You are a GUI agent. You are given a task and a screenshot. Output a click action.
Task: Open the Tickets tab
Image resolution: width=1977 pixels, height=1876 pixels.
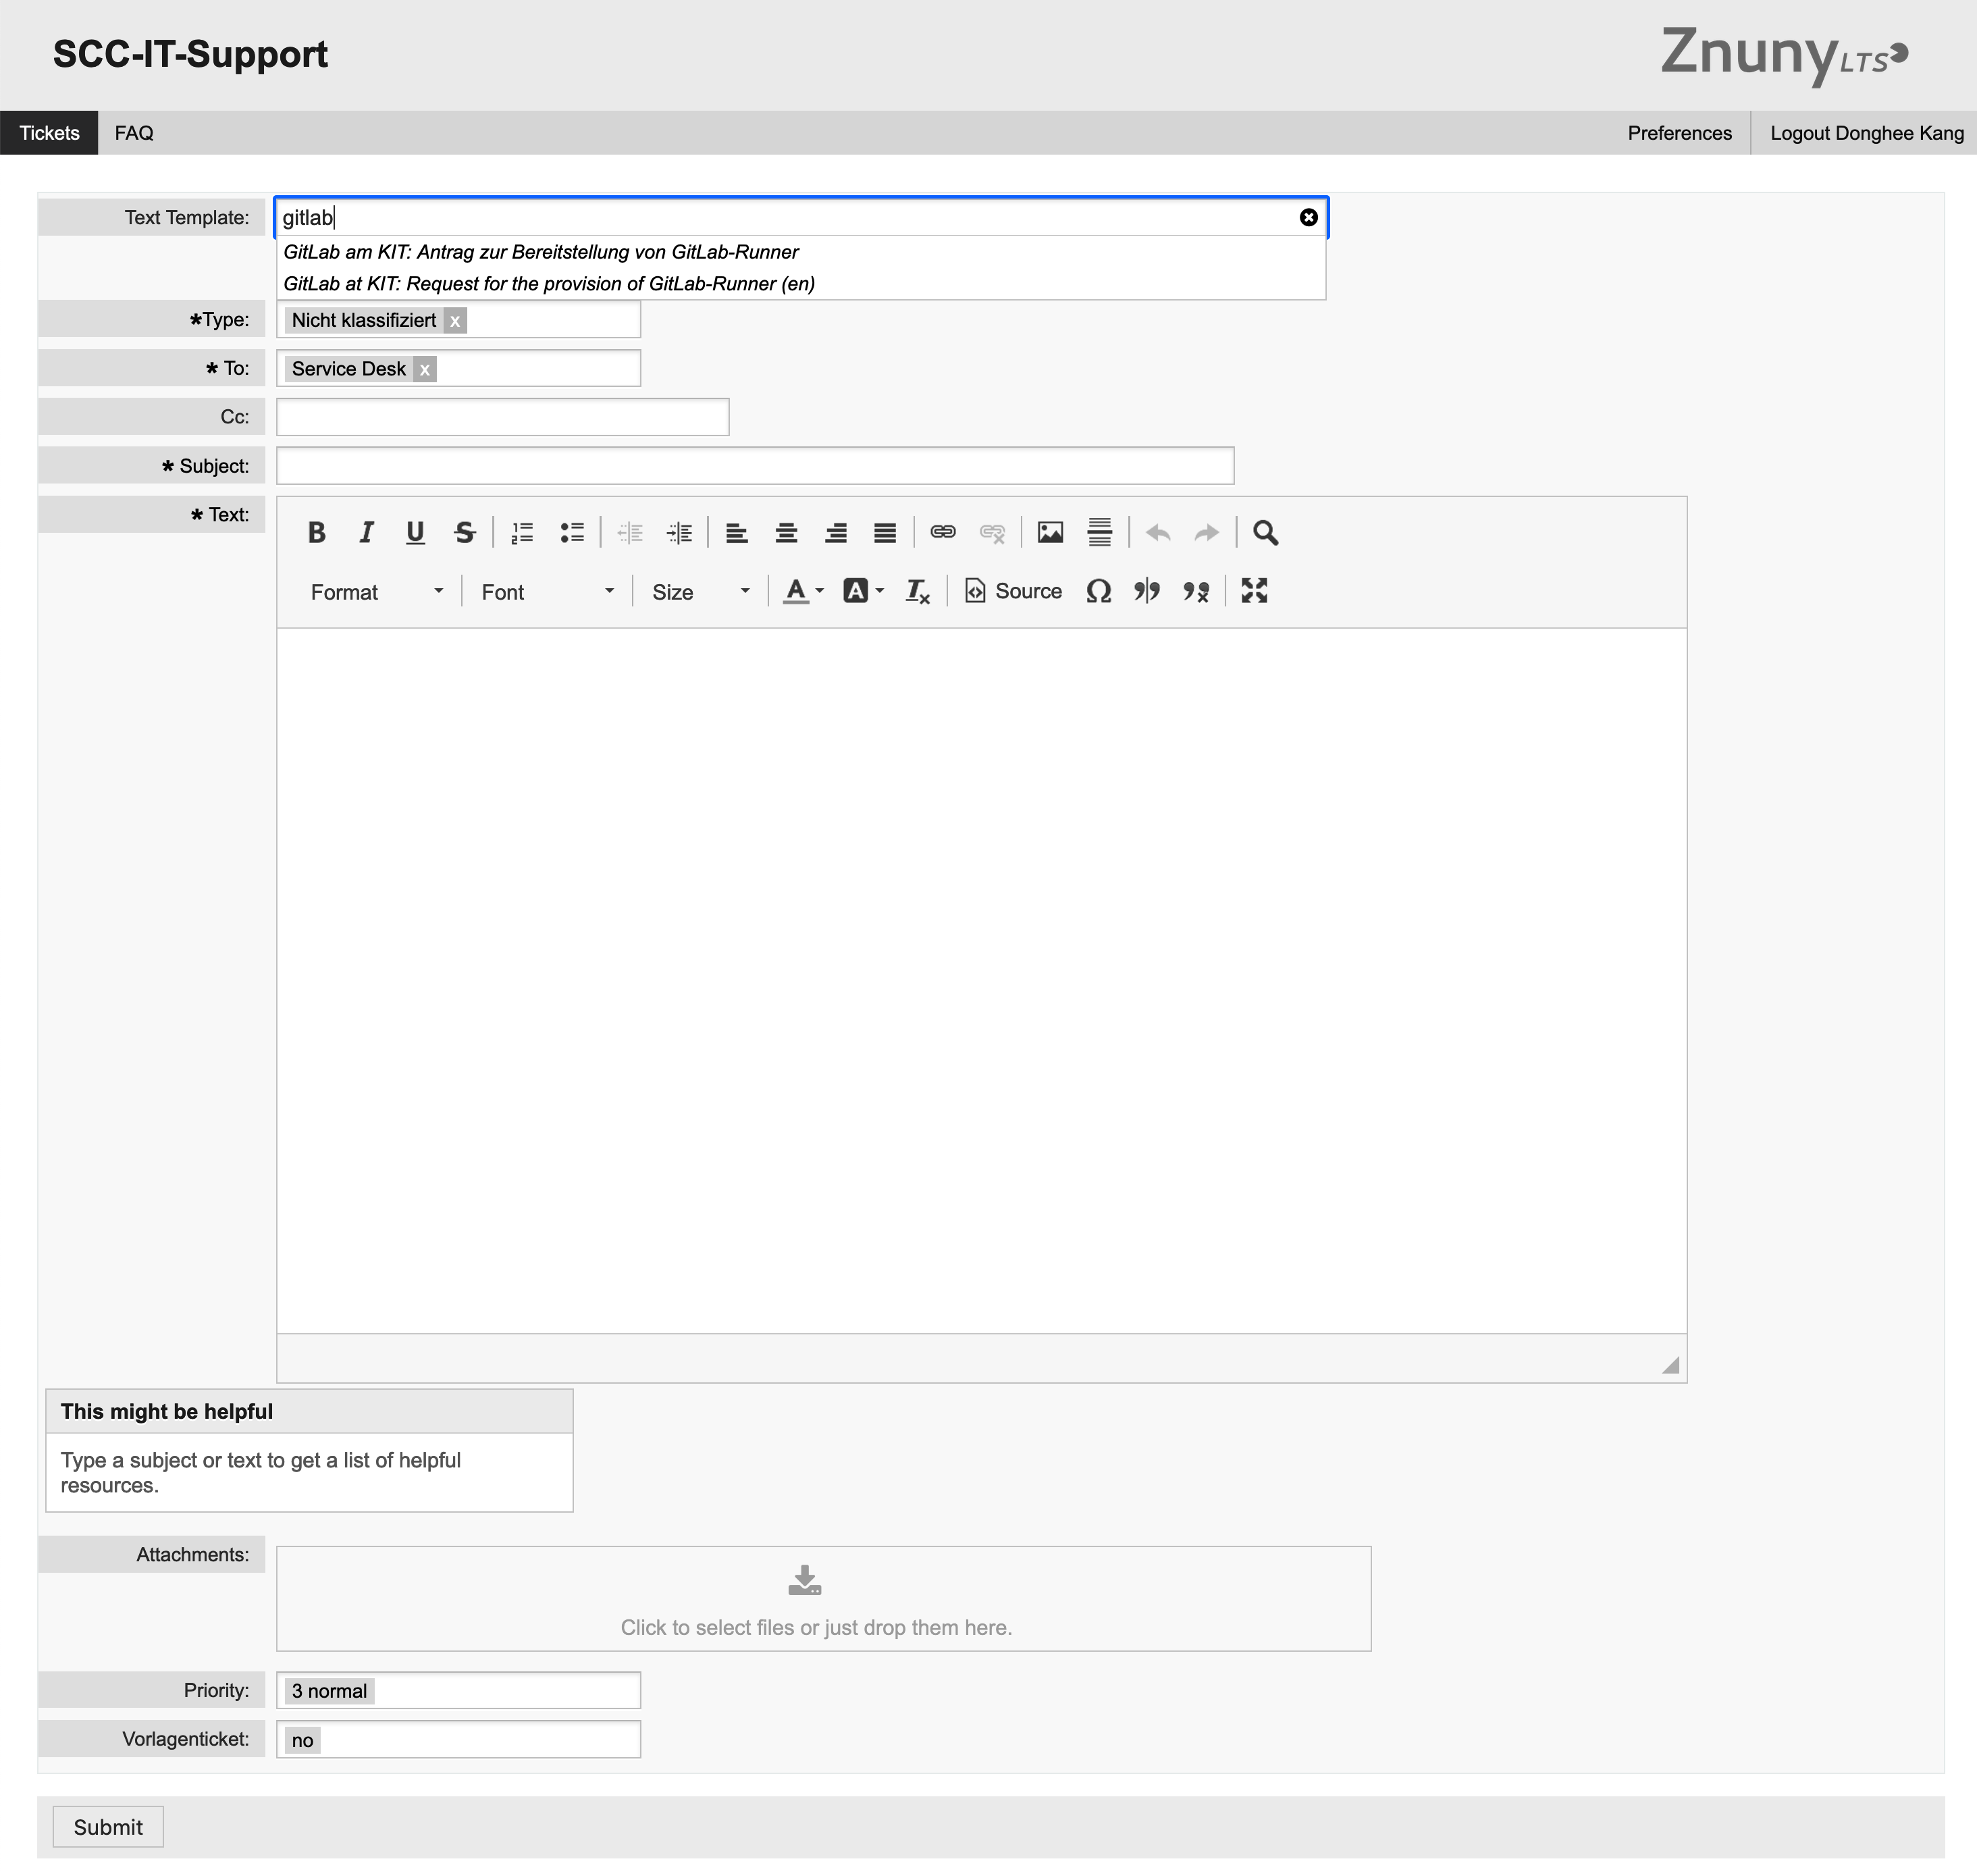[x=49, y=133]
